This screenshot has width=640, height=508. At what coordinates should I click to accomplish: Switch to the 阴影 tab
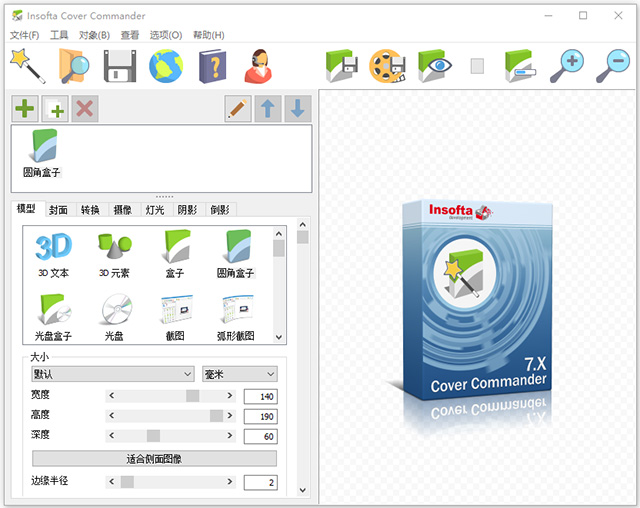pyautogui.click(x=187, y=210)
